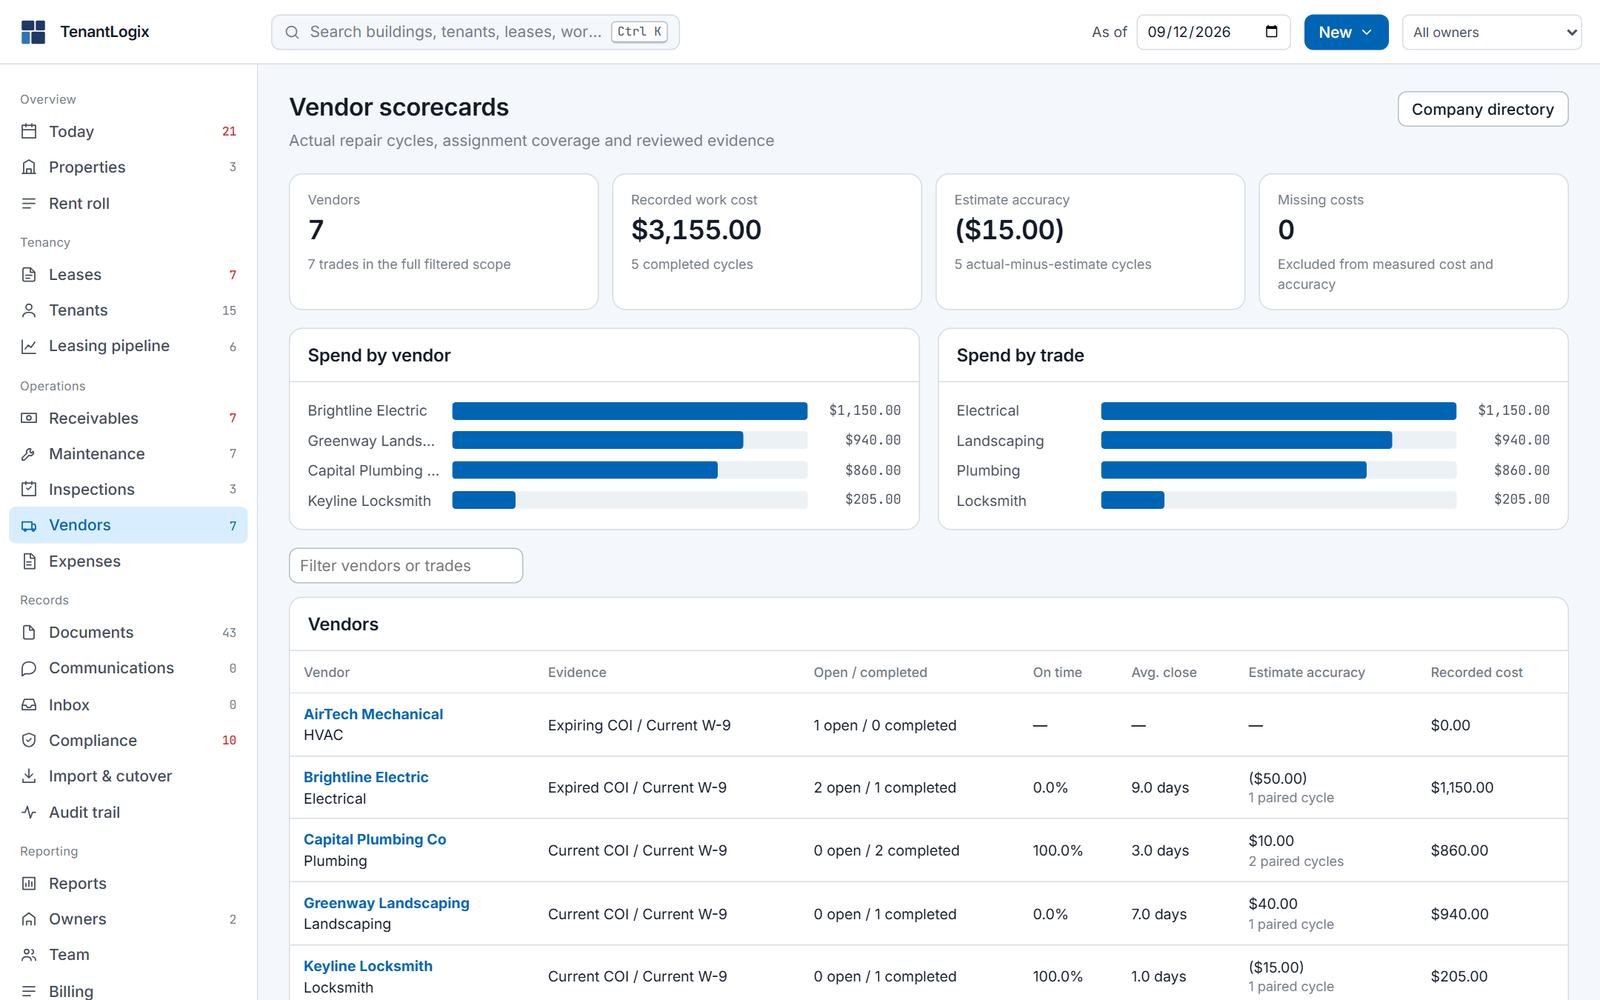Navigate to Maintenance section
The height and width of the screenshot is (1000, 1600).
[128, 454]
